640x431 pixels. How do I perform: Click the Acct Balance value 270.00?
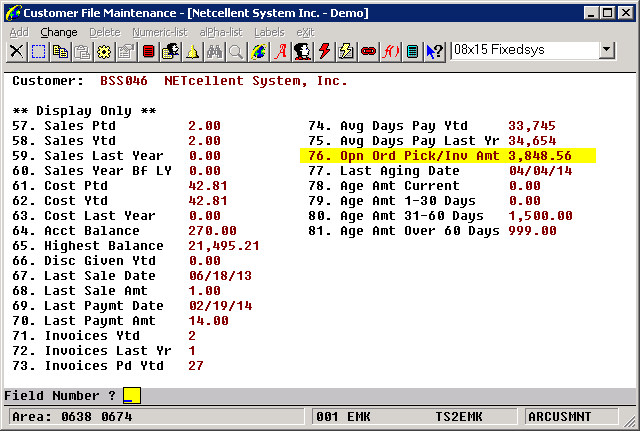coord(212,231)
